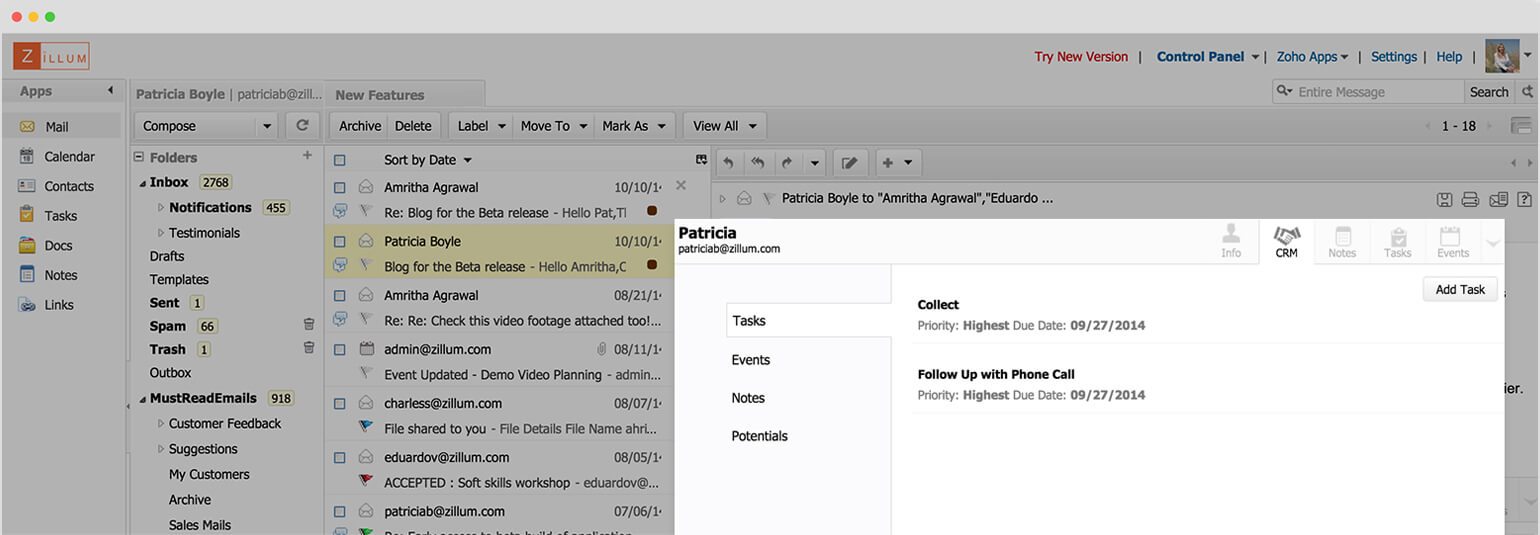Click the Archive button
Image resolution: width=1540 pixels, height=535 pixels.
[360, 126]
